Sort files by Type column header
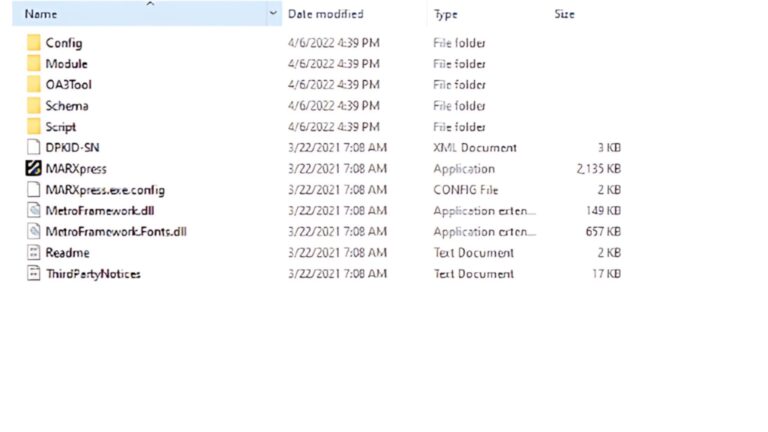The height and width of the screenshot is (432, 768). (x=446, y=15)
